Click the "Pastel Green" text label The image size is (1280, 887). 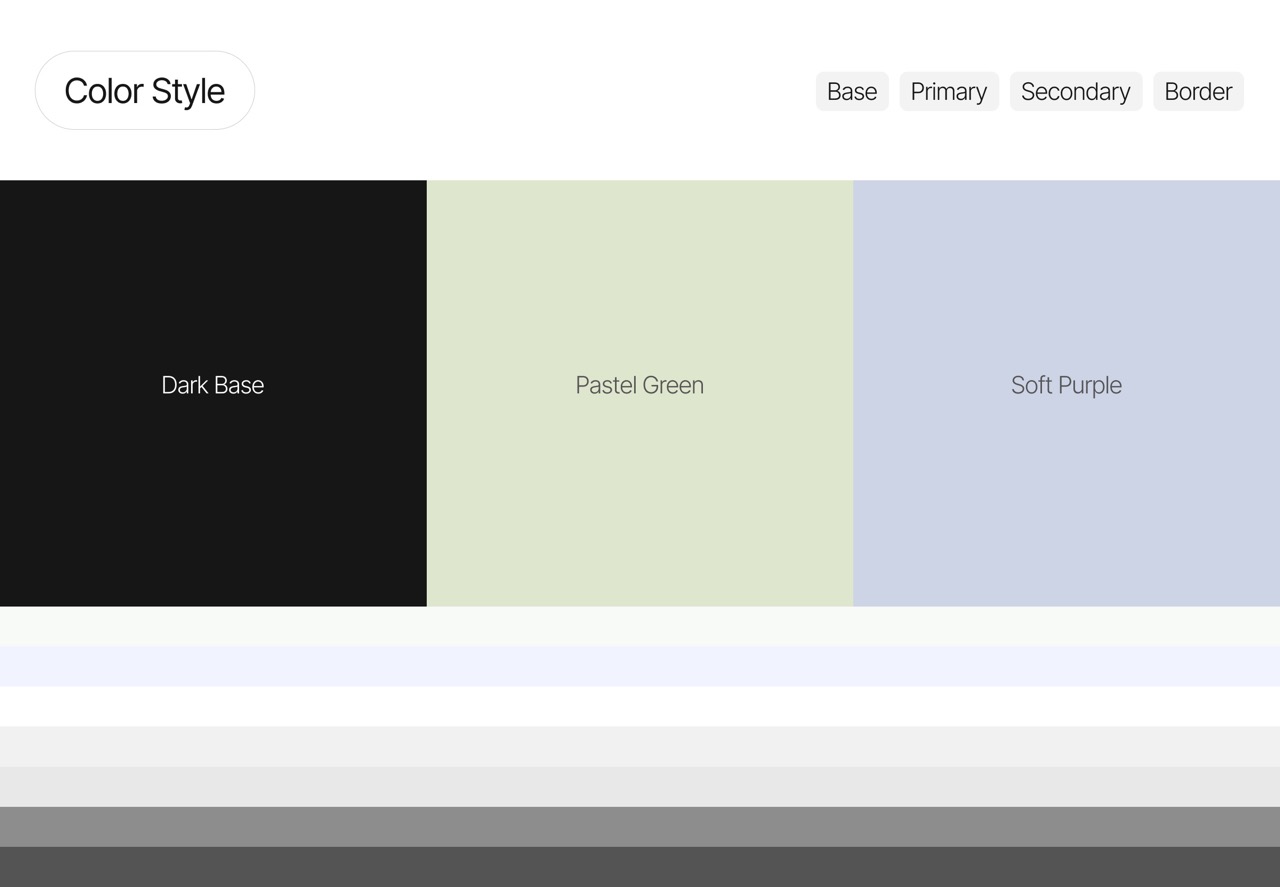[640, 385]
